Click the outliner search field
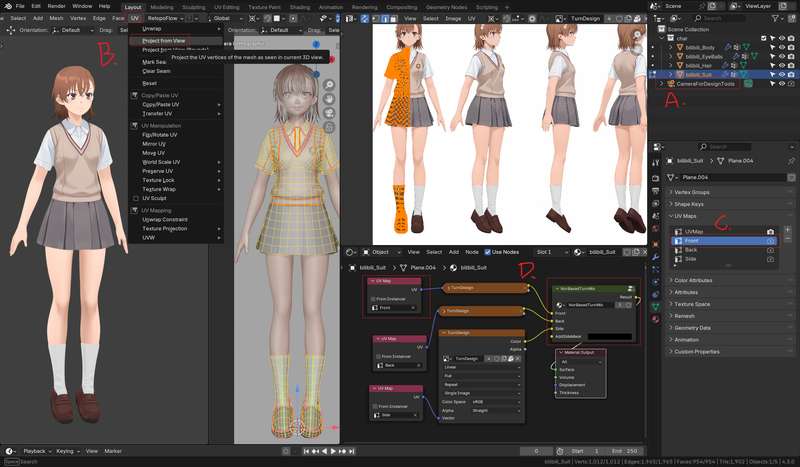 (719, 18)
